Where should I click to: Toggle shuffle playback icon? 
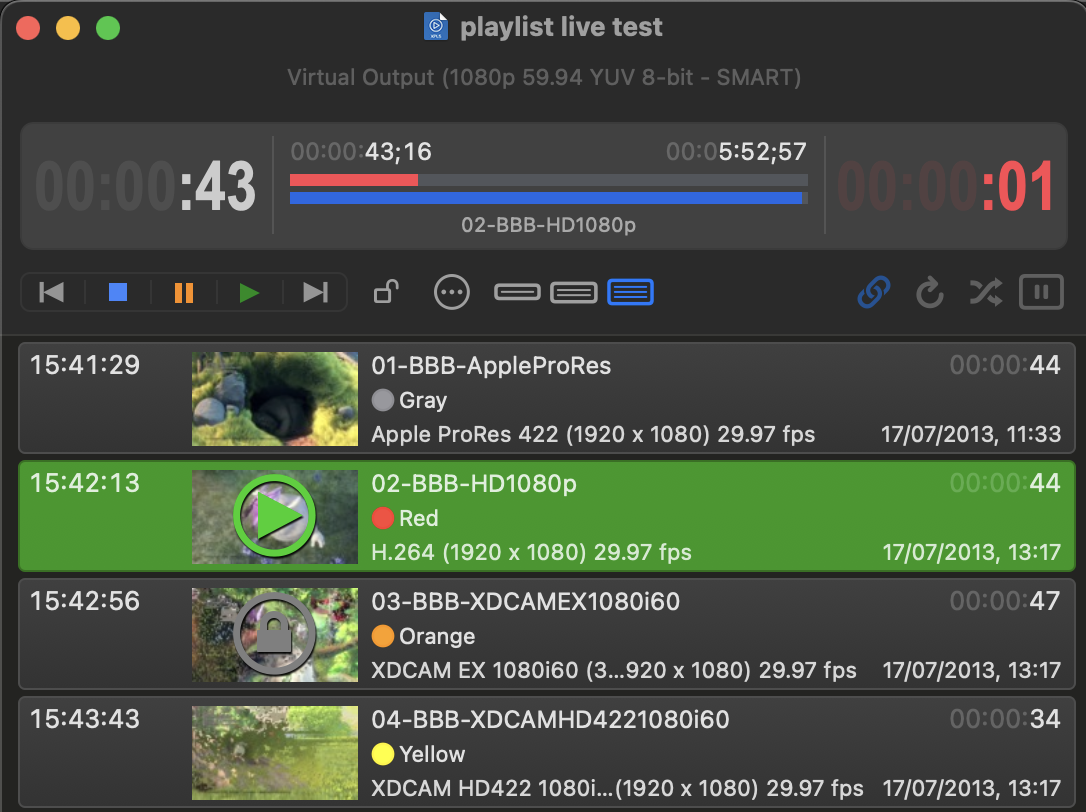pyautogui.click(x=986, y=292)
